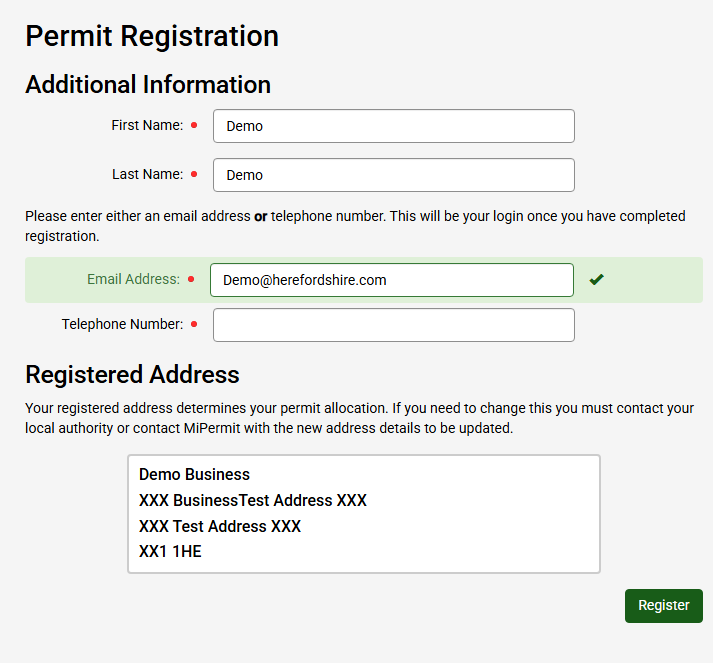Click the red required dot beside Email Address
713x663 pixels.
pyautogui.click(x=191, y=280)
